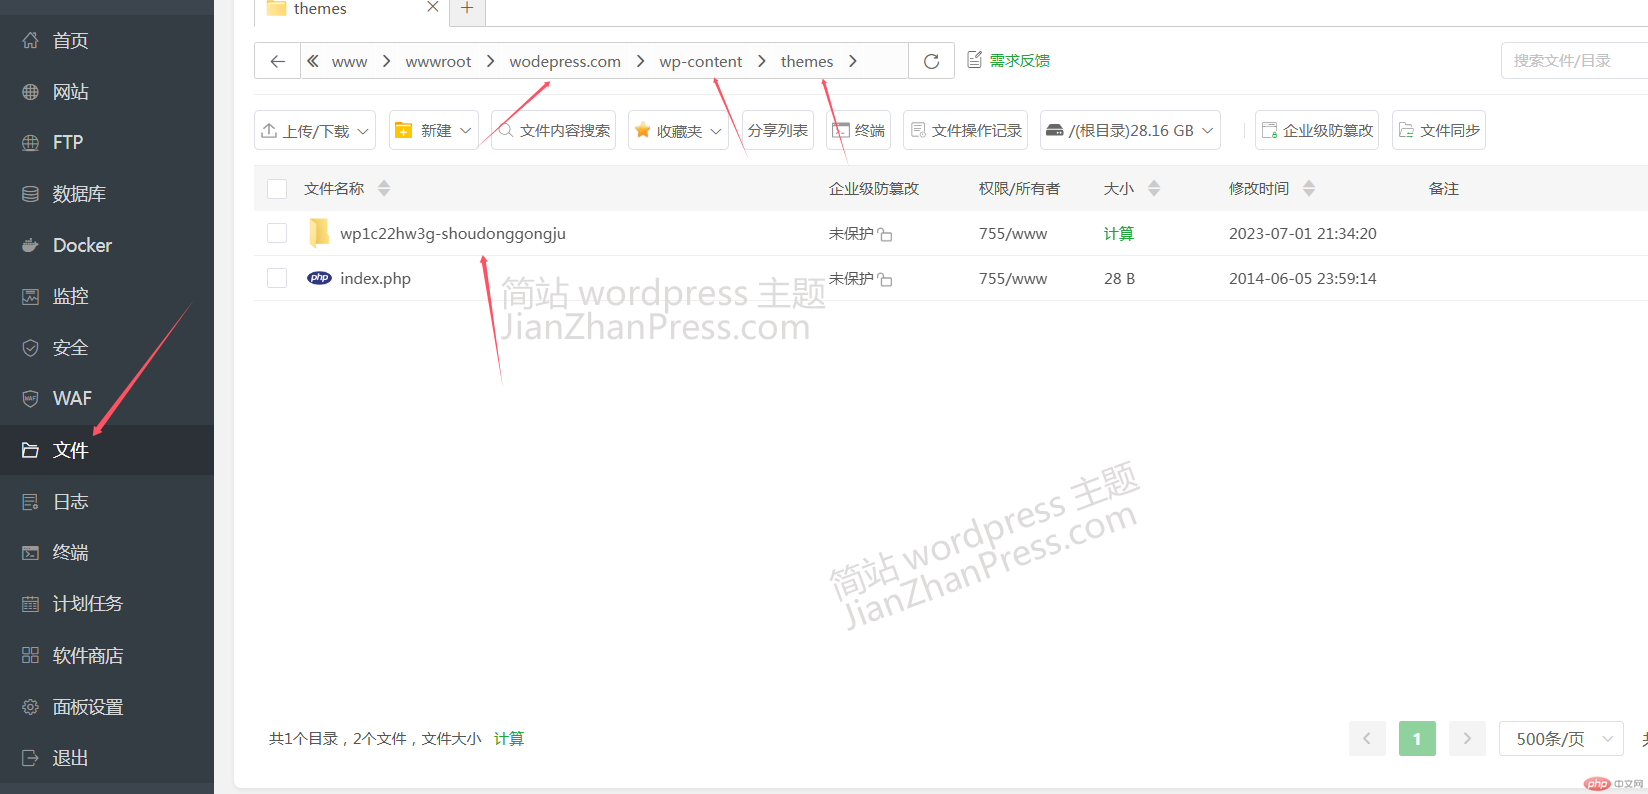Click the WAF shield icon
The width and height of the screenshot is (1648, 794).
[x=31, y=399]
